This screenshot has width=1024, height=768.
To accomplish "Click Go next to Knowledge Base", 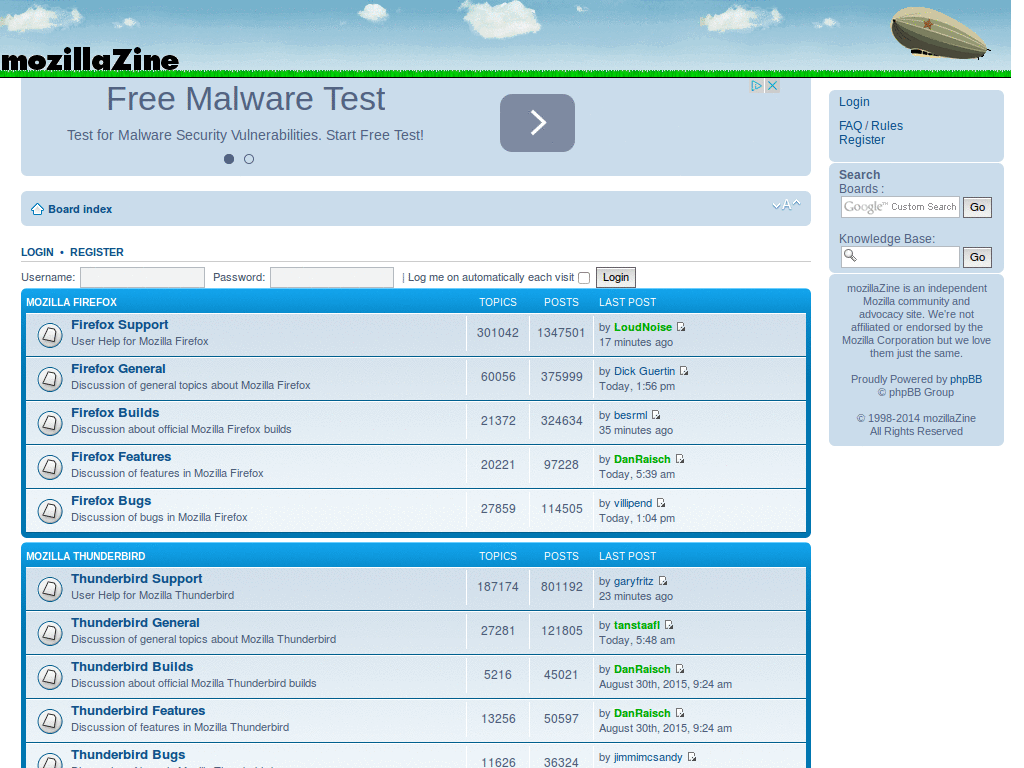I will 977,257.
